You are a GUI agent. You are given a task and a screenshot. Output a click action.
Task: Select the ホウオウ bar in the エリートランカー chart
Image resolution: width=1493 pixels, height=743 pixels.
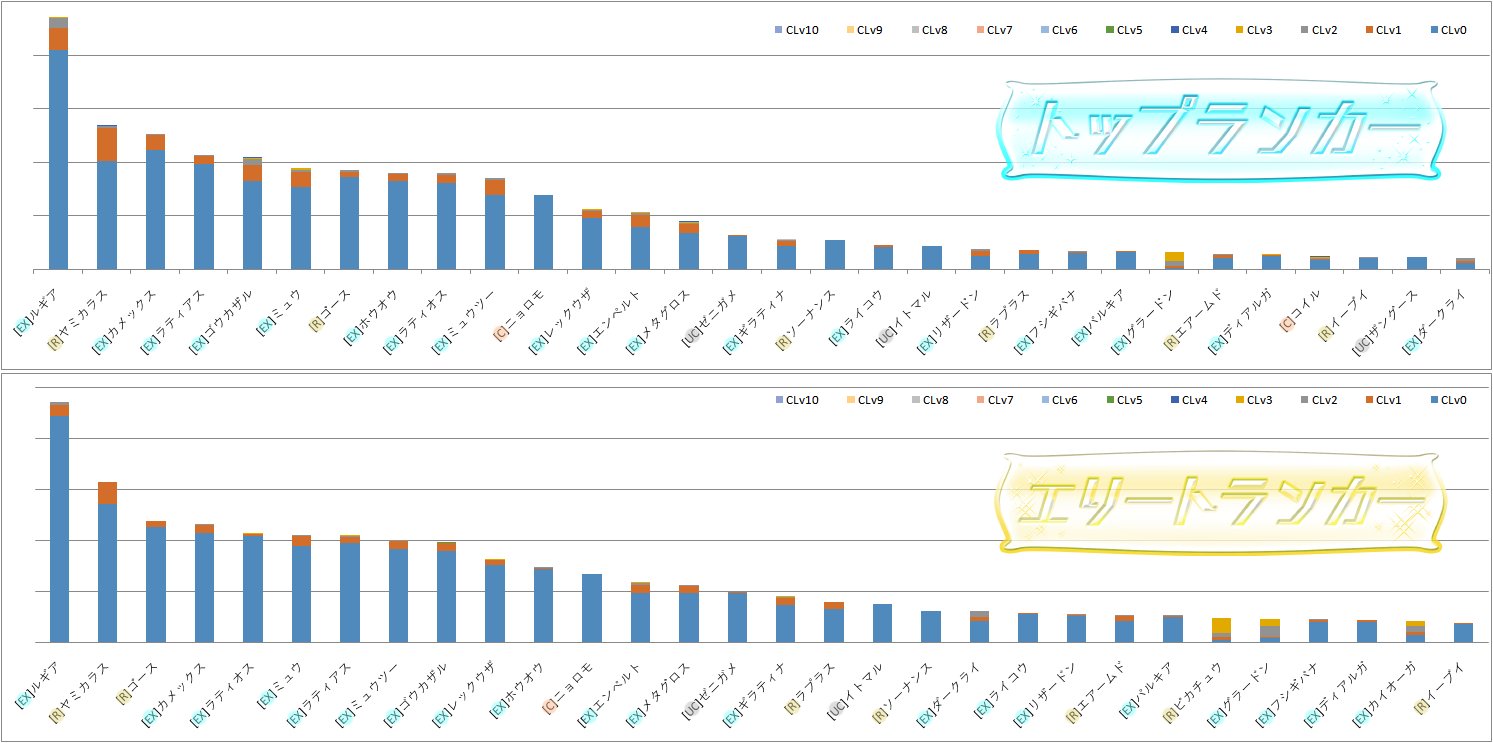pos(543,605)
